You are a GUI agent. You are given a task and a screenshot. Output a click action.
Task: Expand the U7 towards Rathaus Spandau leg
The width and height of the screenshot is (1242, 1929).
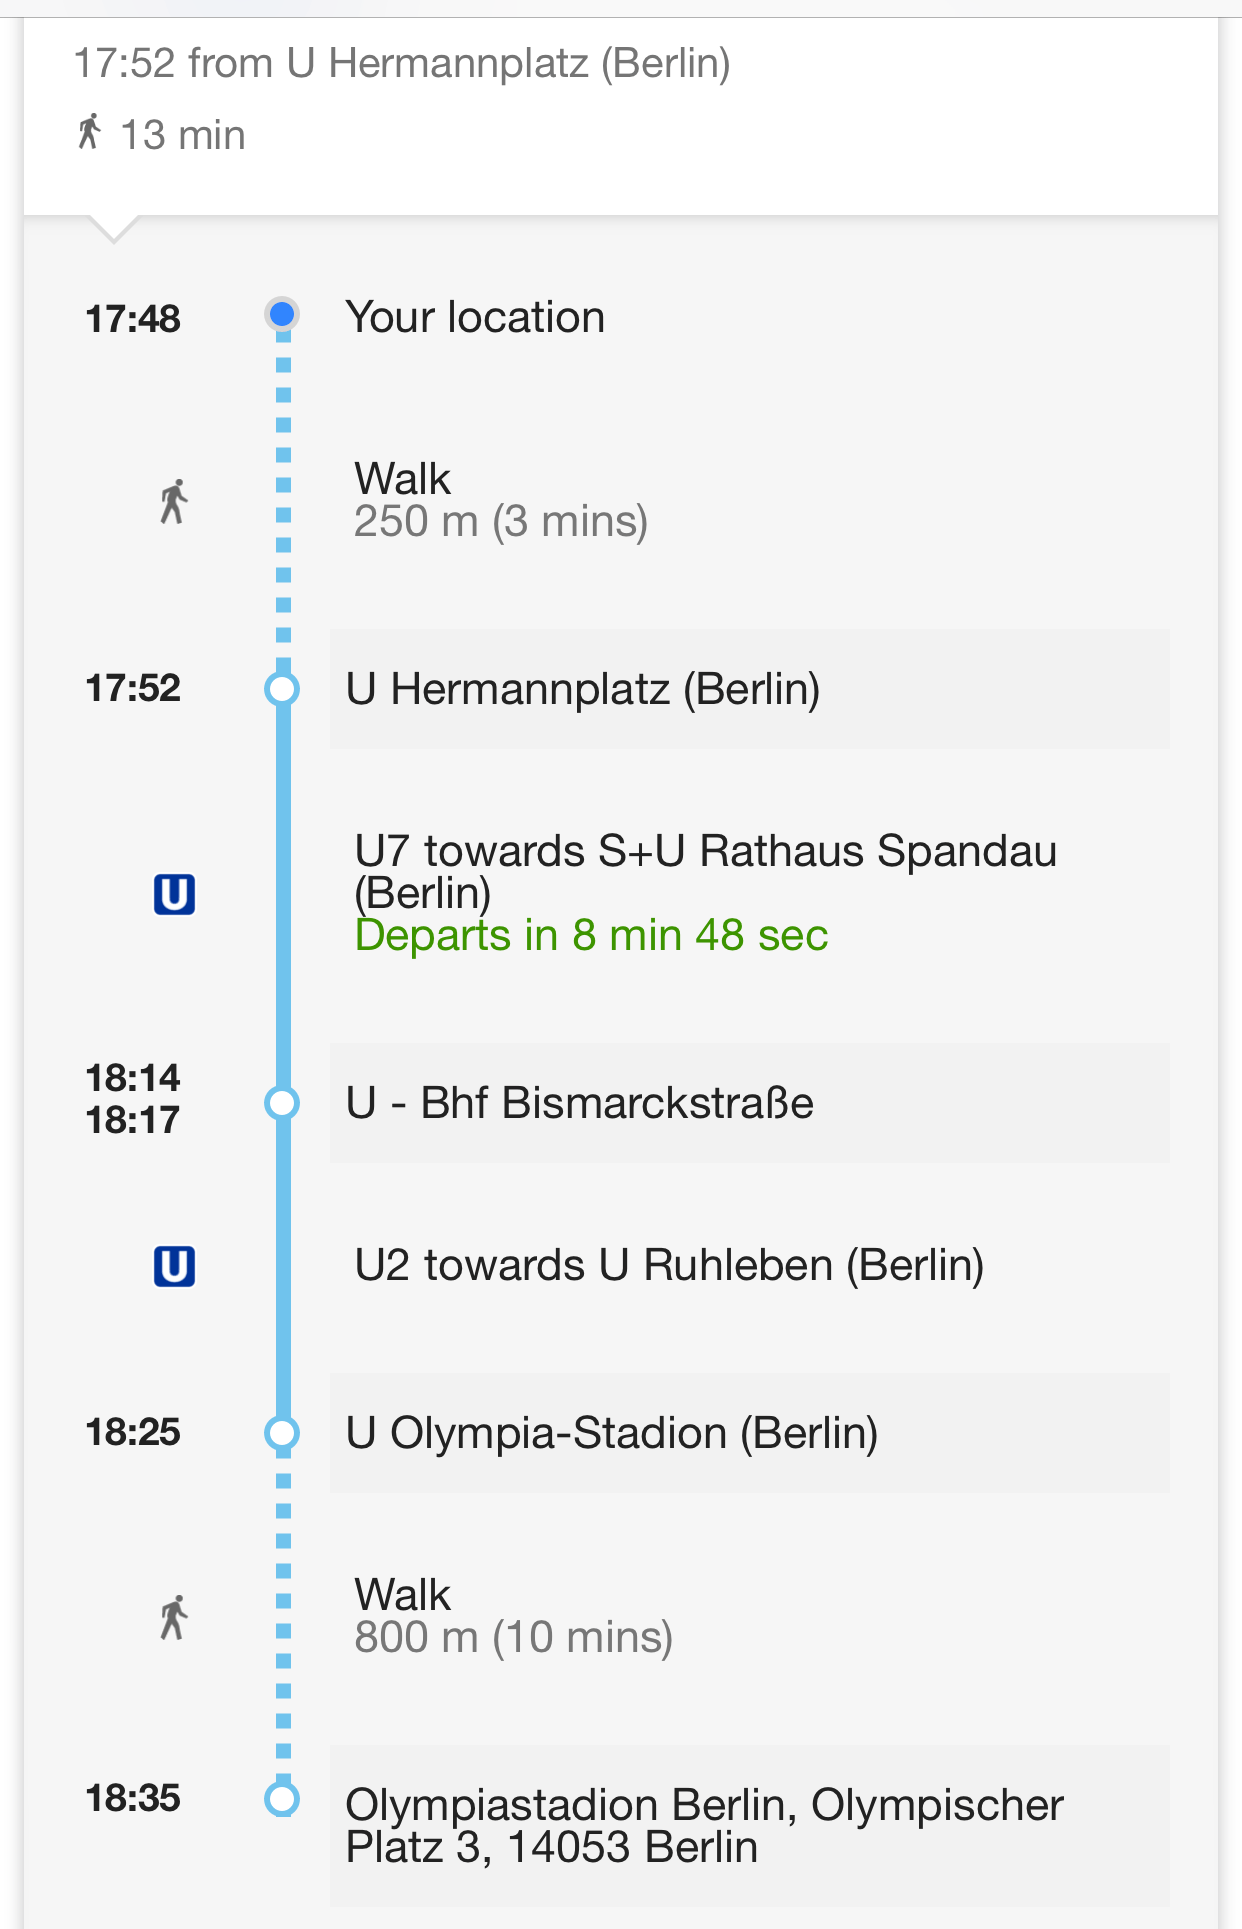tap(705, 871)
